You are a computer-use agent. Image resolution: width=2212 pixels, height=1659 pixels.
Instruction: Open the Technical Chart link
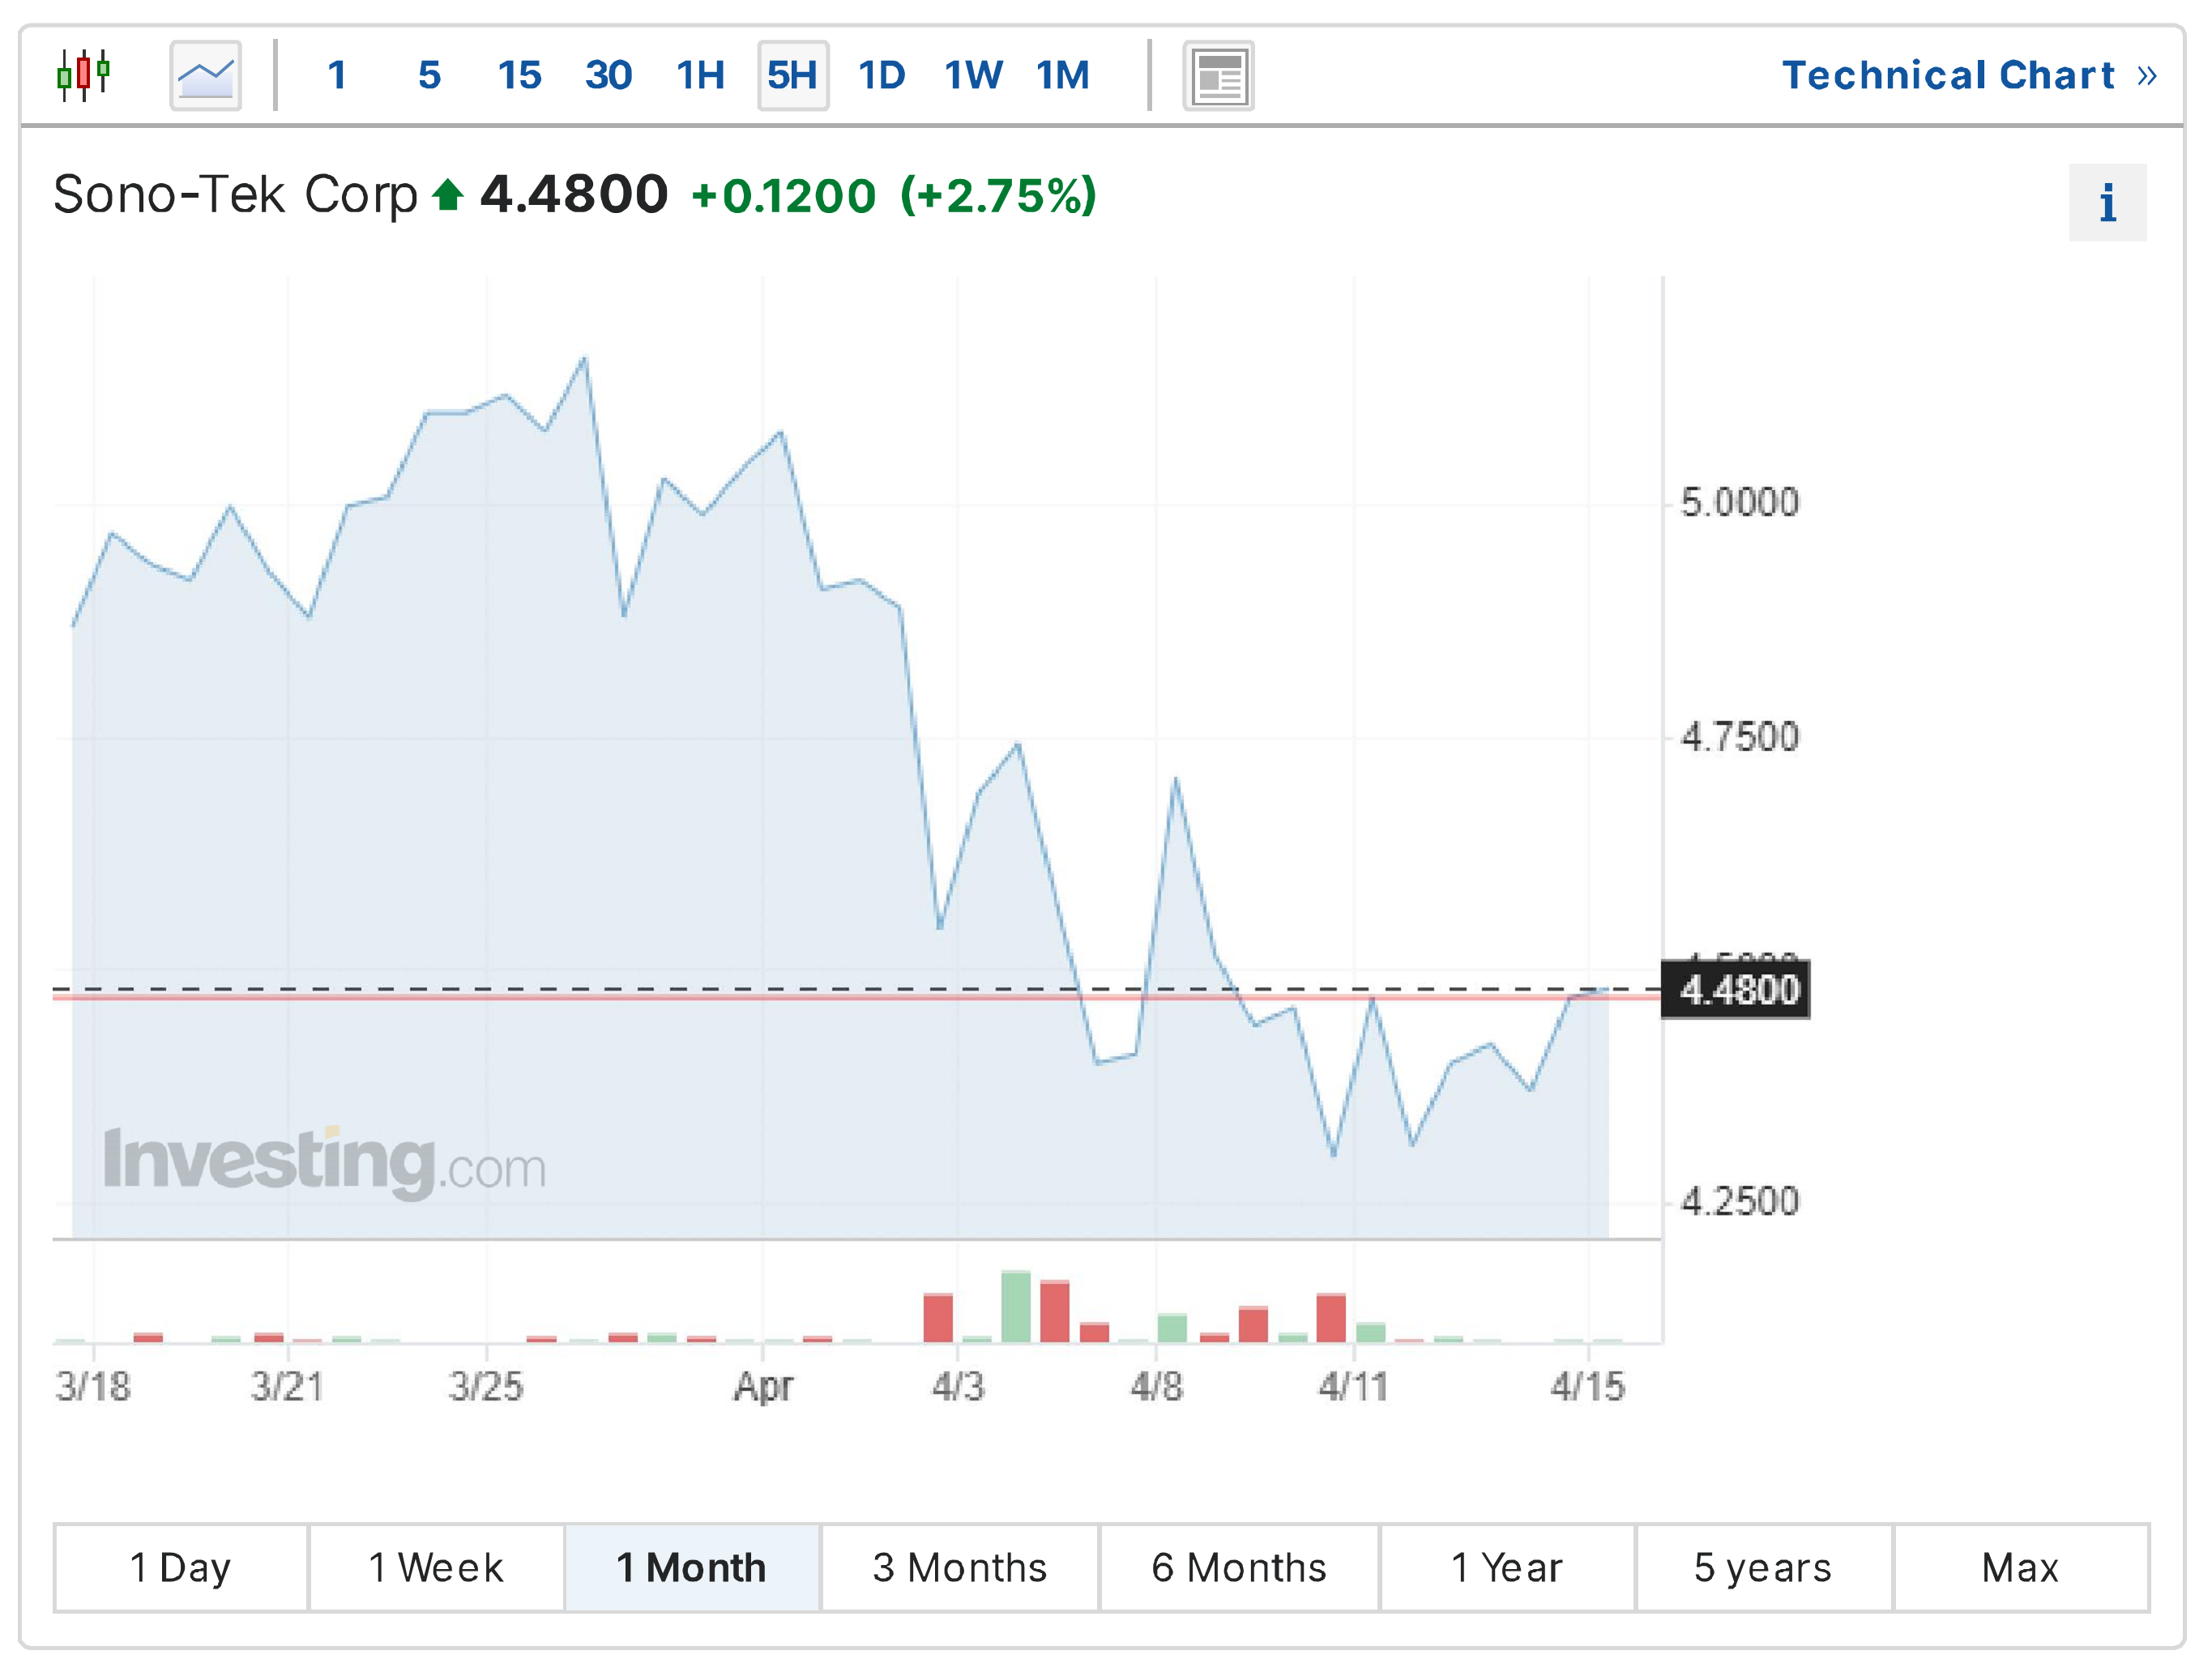pyautogui.click(x=1967, y=75)
